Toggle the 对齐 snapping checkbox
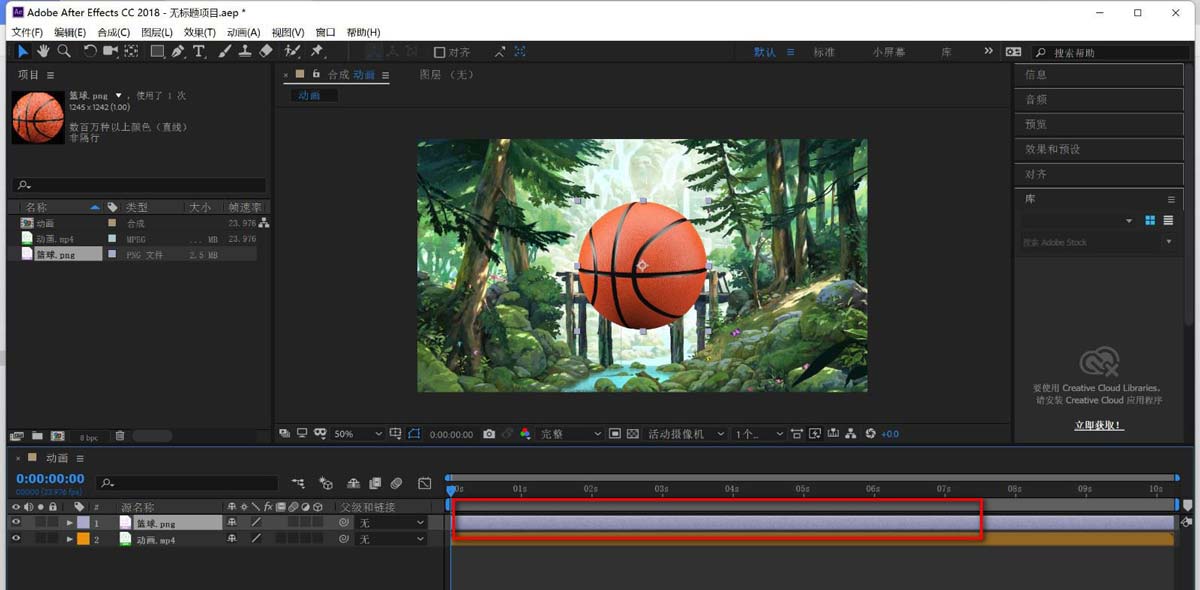Viewport: 1200px width, 590px height. (439, 52)
